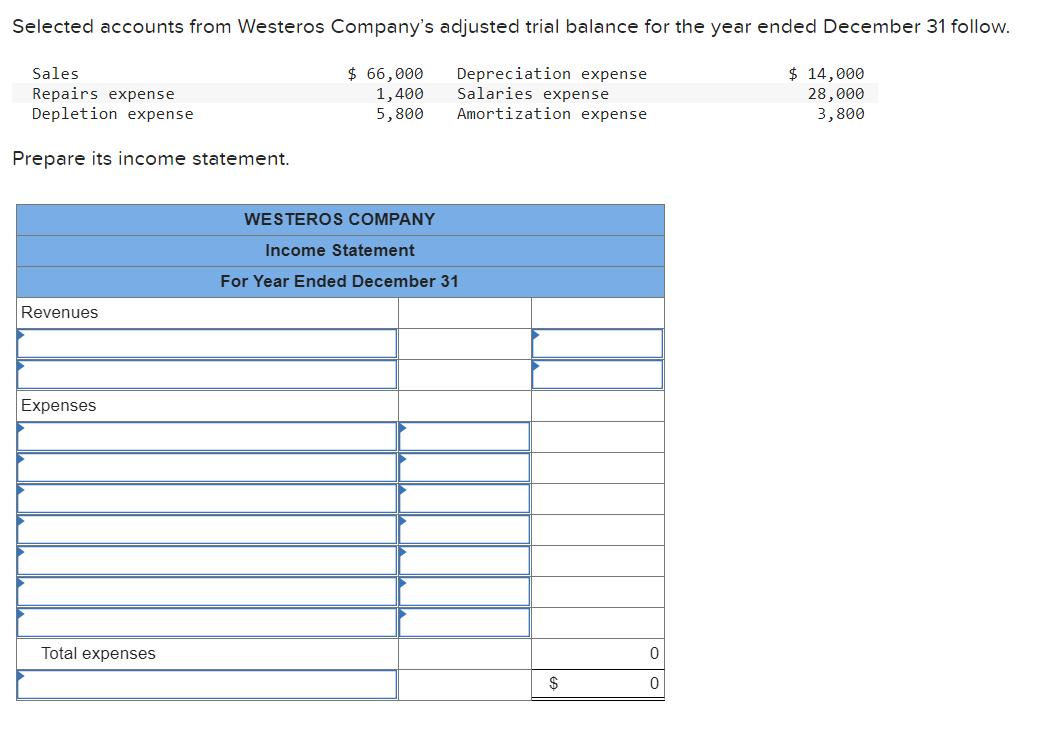Select fifth expense amount field
The width and height of the screenshot is (1046, 742).
[464, 561]
